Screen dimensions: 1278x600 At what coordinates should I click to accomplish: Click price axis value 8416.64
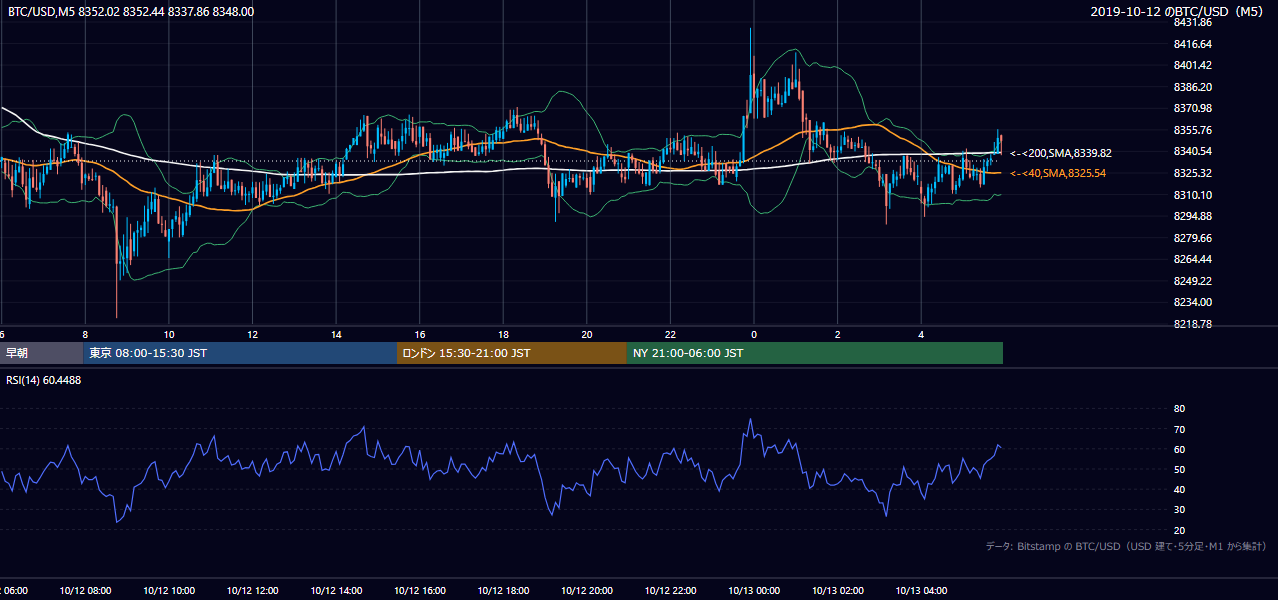[x=1193, y=44]
